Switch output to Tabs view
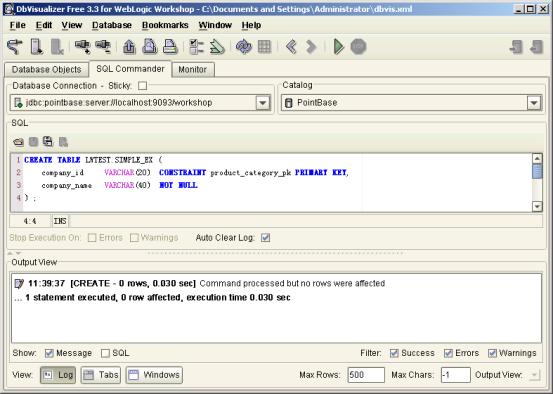 [x=101, y=375]
